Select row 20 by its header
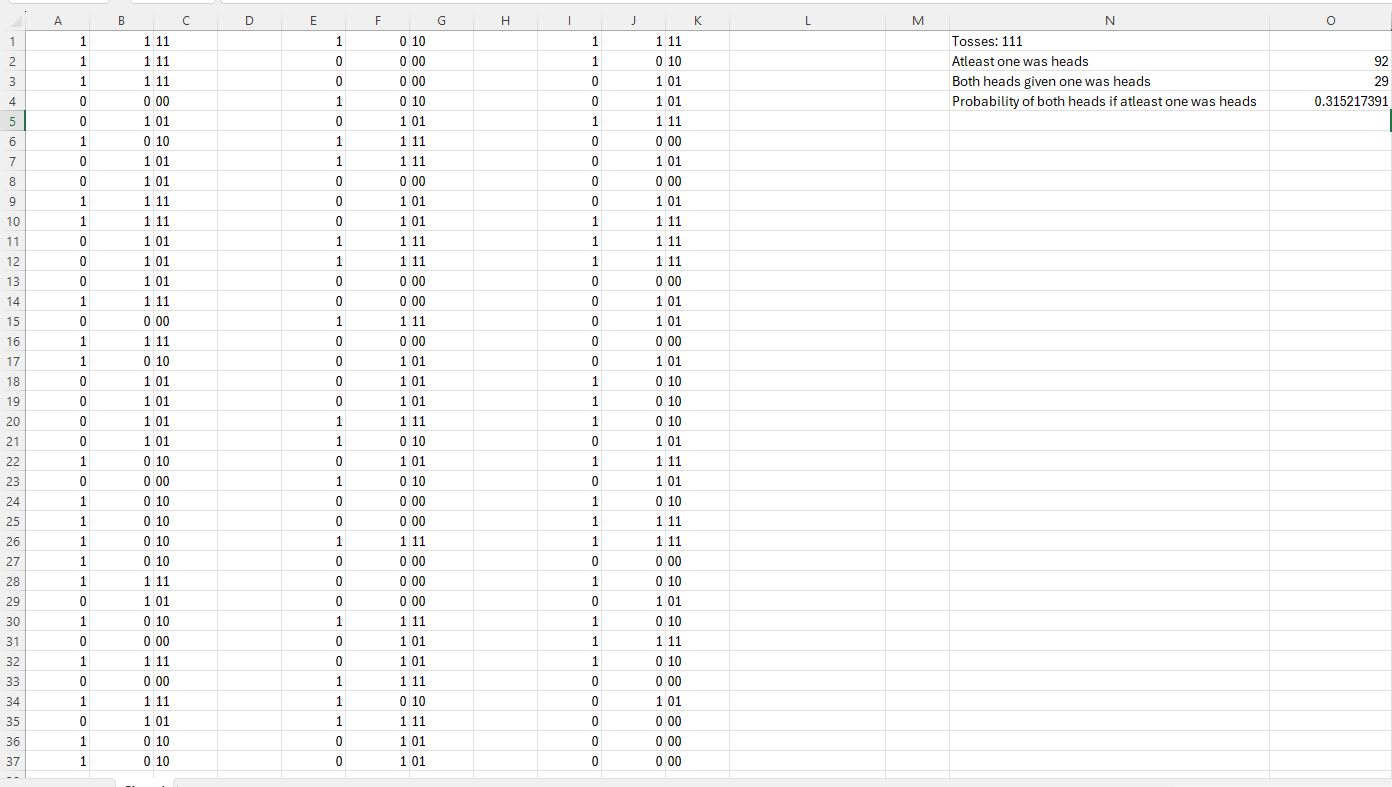The width and height of the screenshot is (1392, 787). click(x=12, y=421)
